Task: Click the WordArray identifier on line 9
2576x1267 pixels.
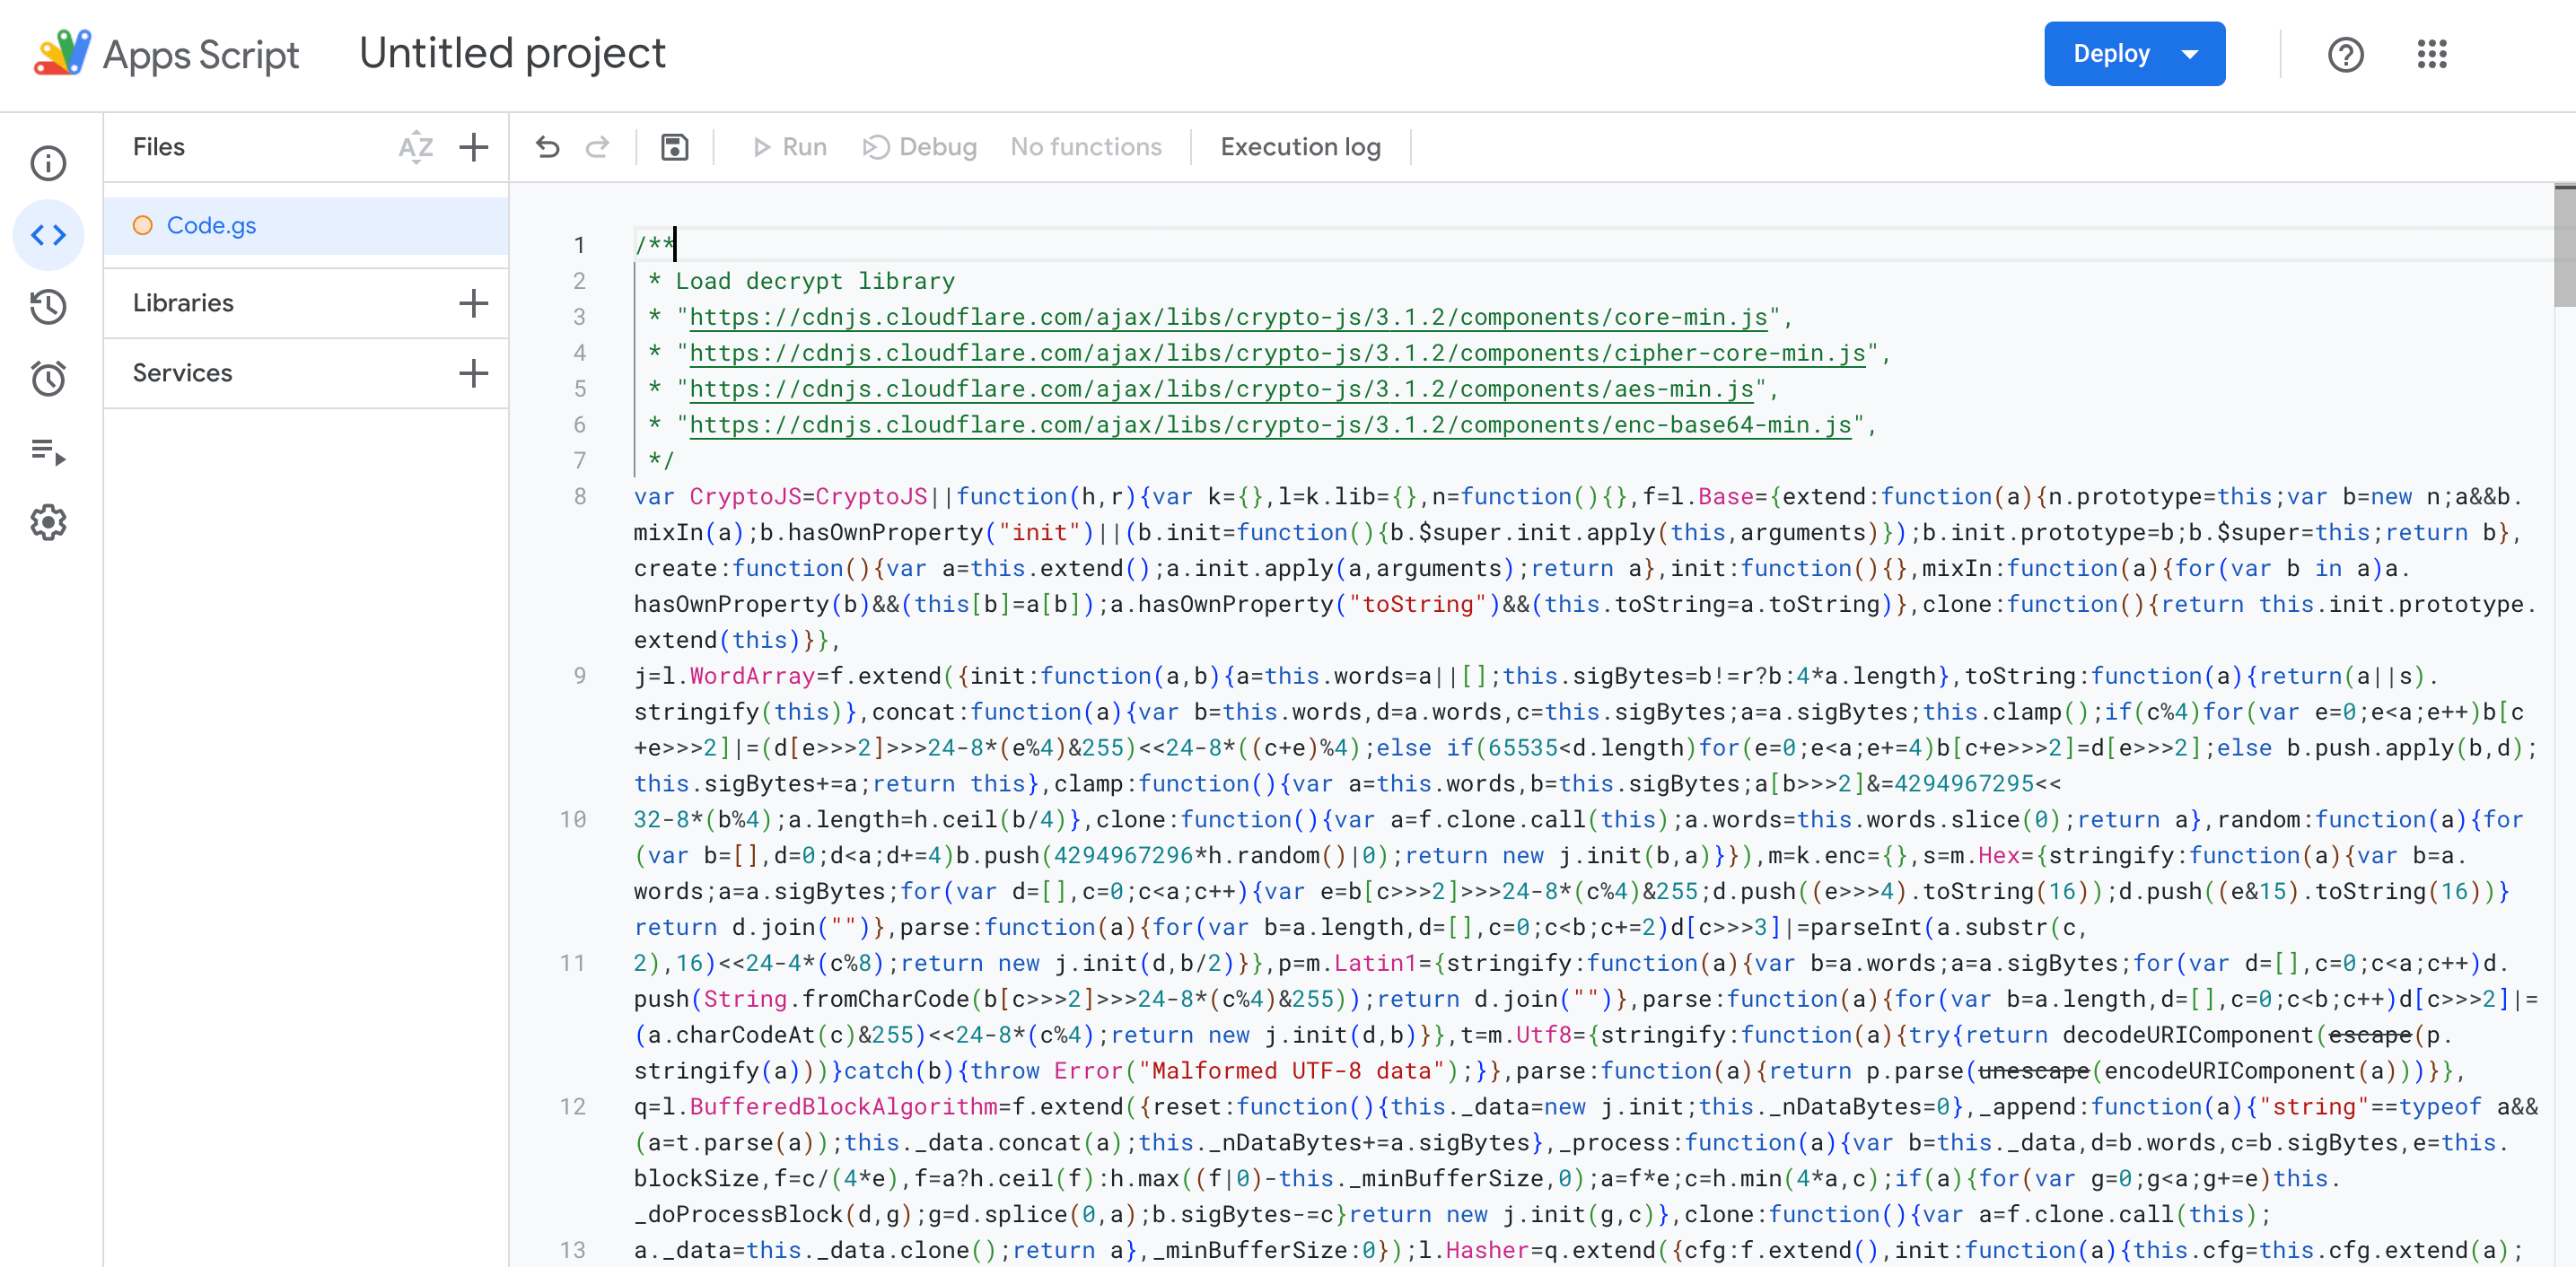Action: click(752, 676)
